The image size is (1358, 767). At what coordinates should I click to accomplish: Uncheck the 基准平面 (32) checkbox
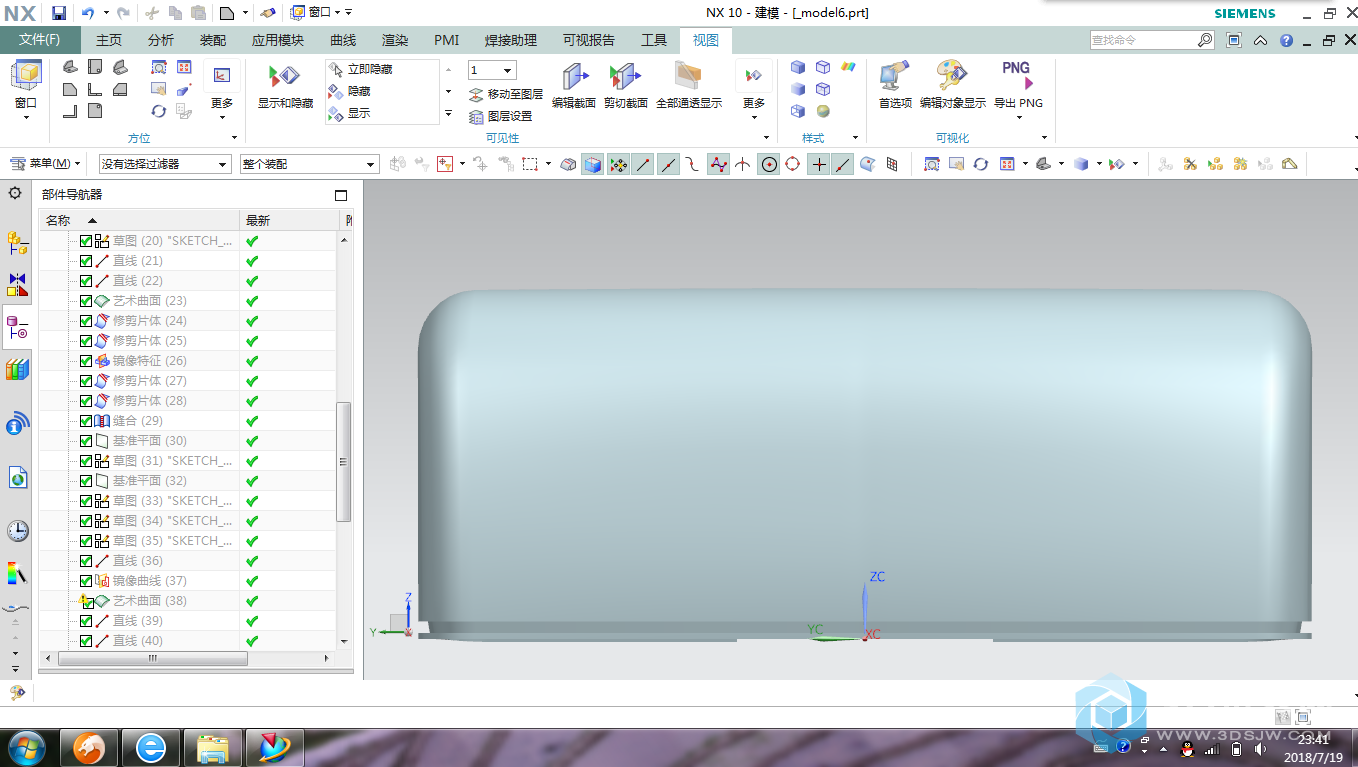(86, 481)
